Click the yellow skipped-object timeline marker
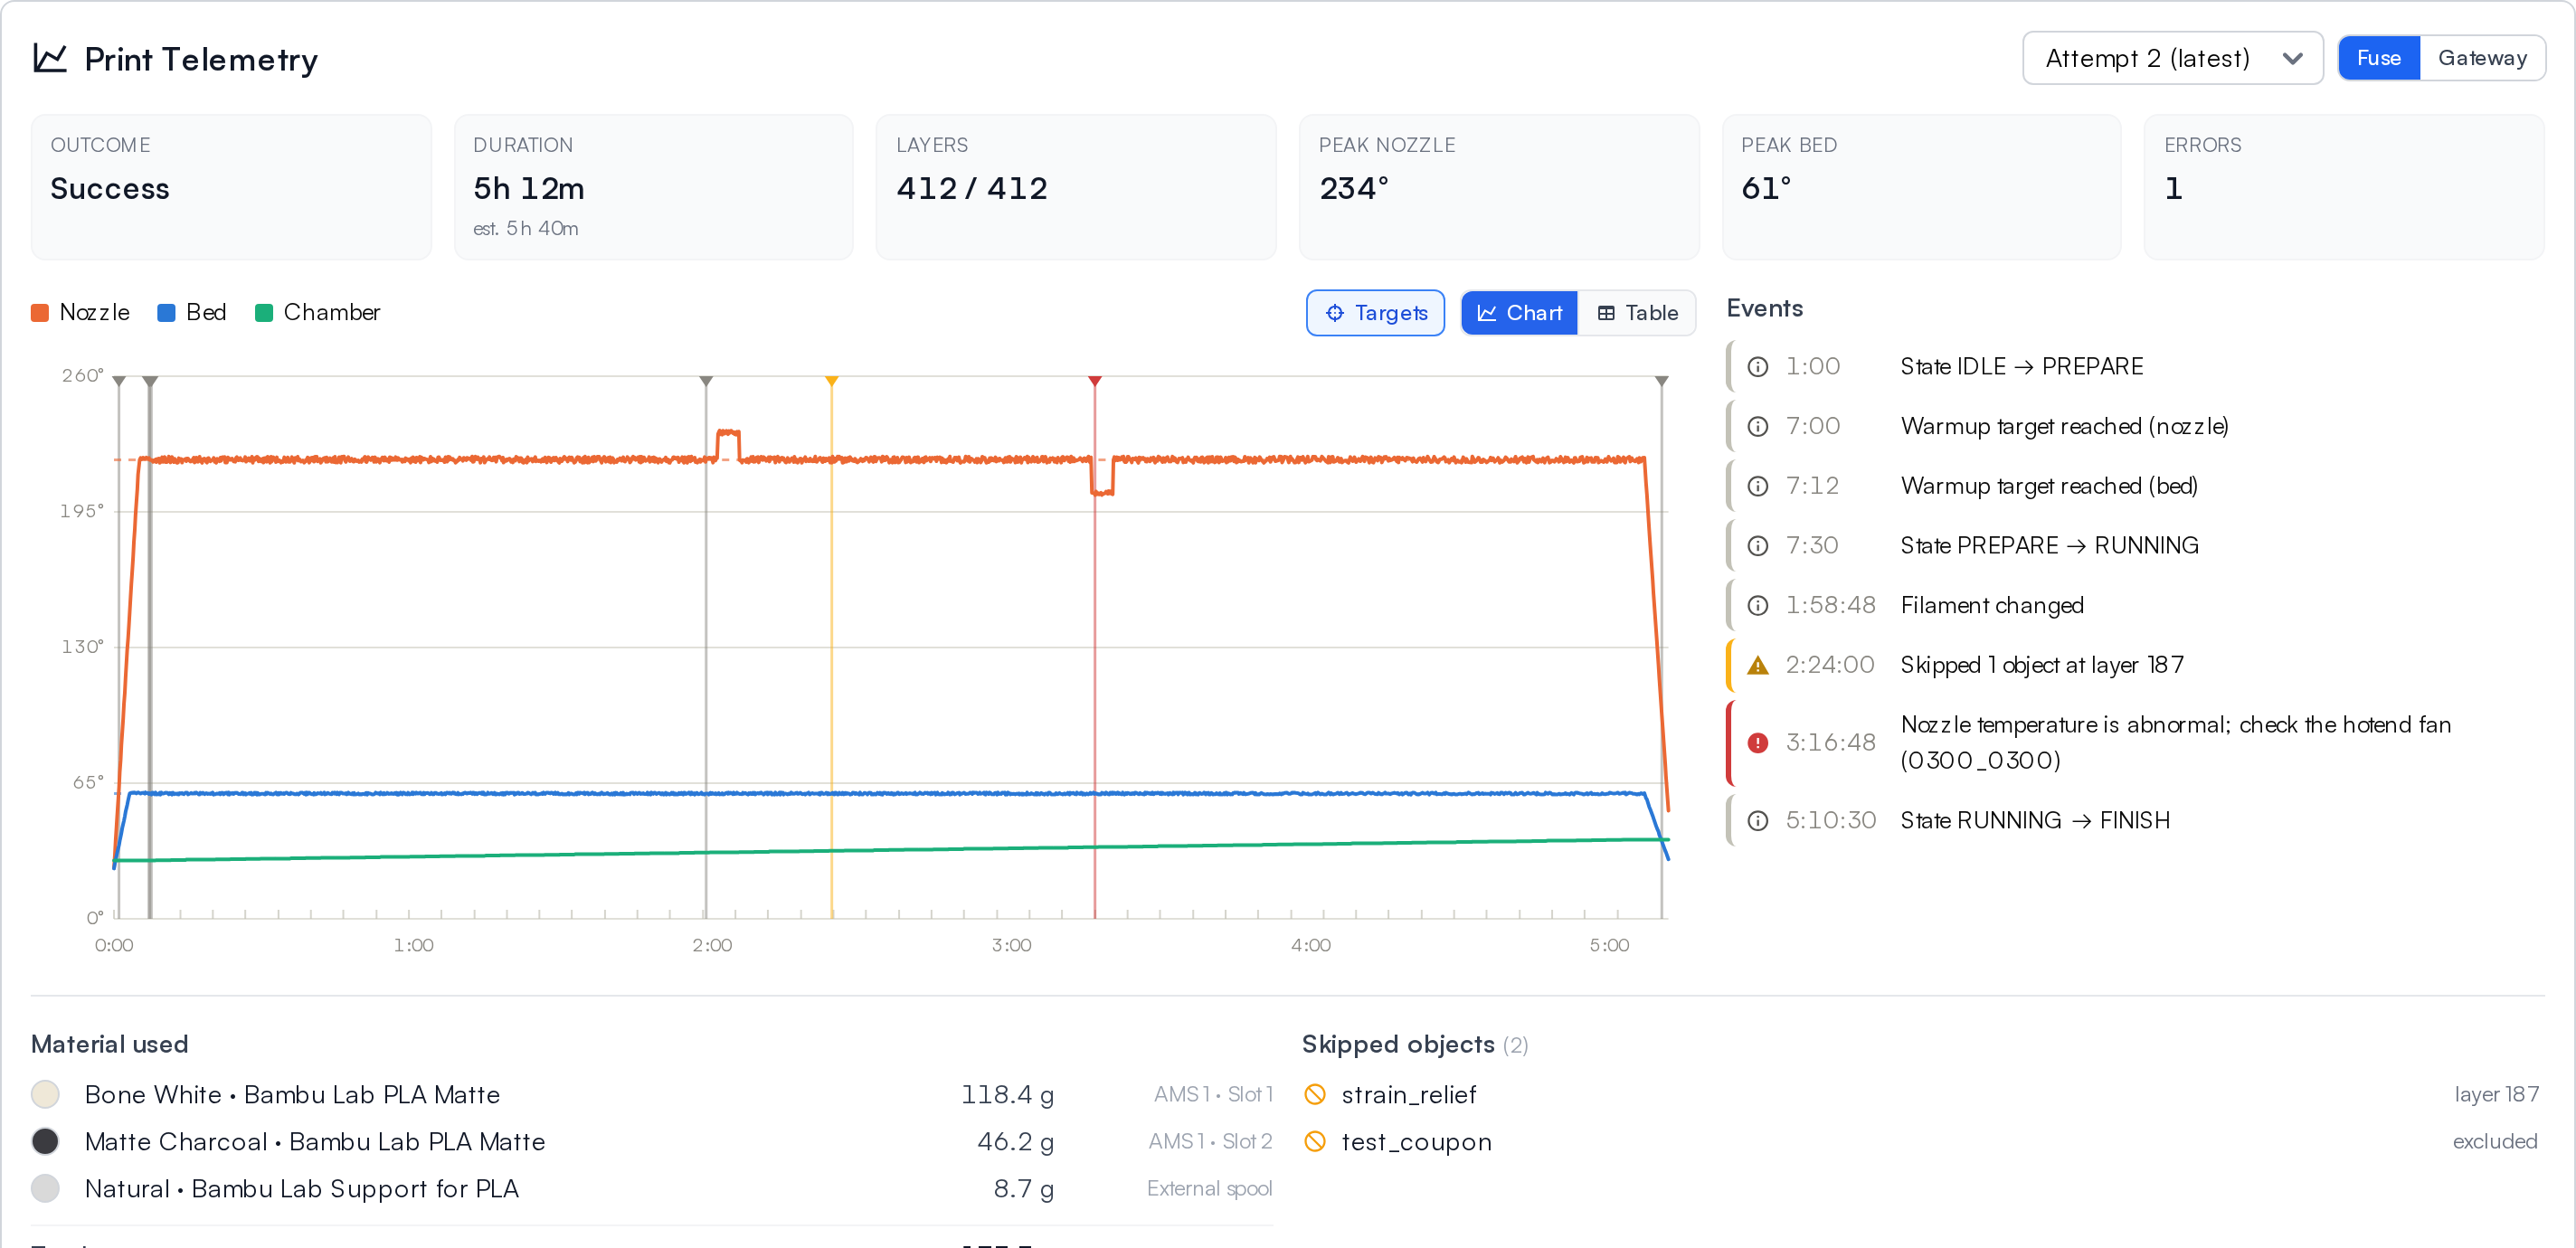Image resolution: width=2576 pixels, height=1248 pixels. pyautogui.click(x=831, y=381)
